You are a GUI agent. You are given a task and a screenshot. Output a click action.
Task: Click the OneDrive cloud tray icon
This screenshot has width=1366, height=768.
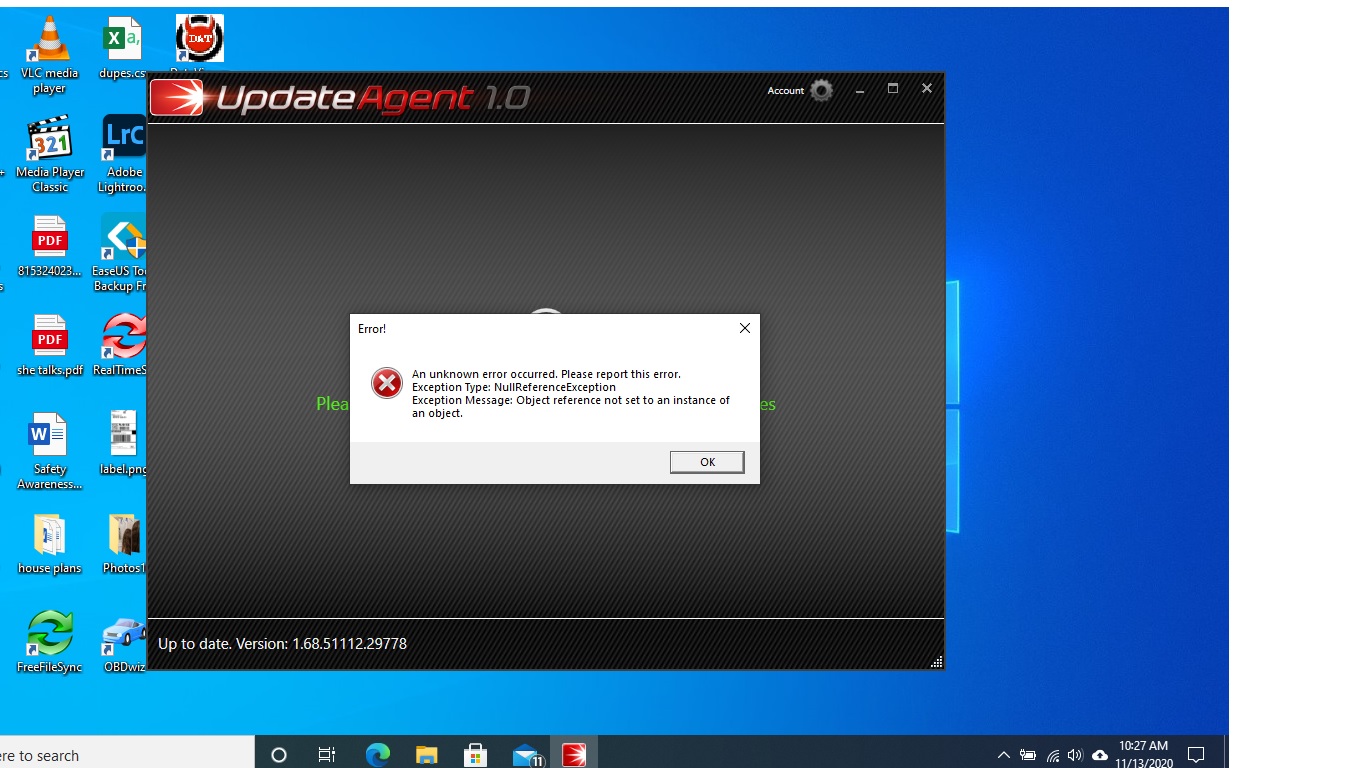point(1100,755)
